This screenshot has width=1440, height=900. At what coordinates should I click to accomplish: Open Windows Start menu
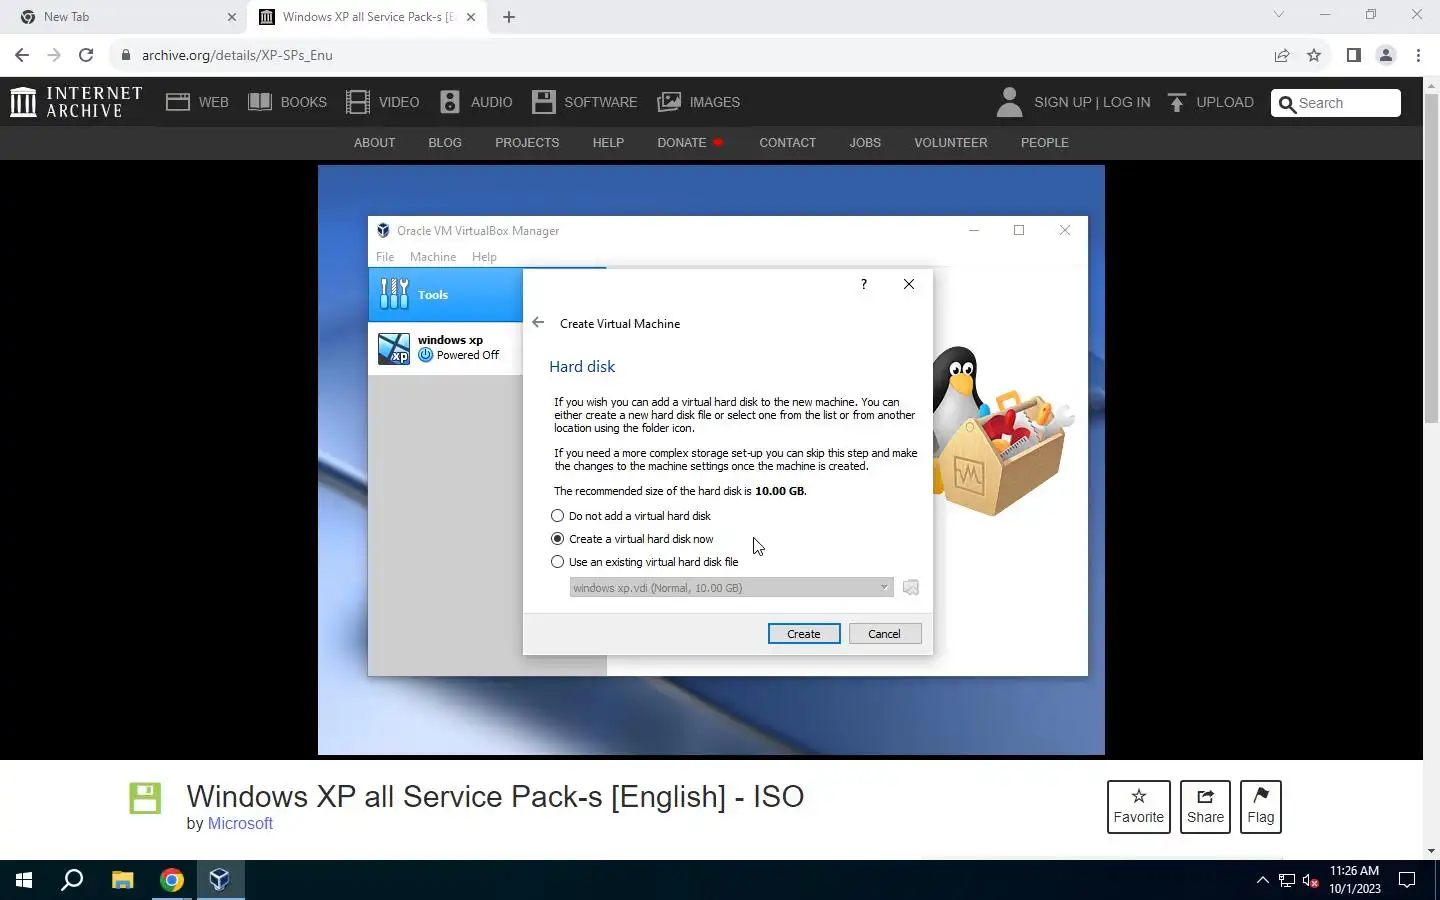(x=24, y=880)
